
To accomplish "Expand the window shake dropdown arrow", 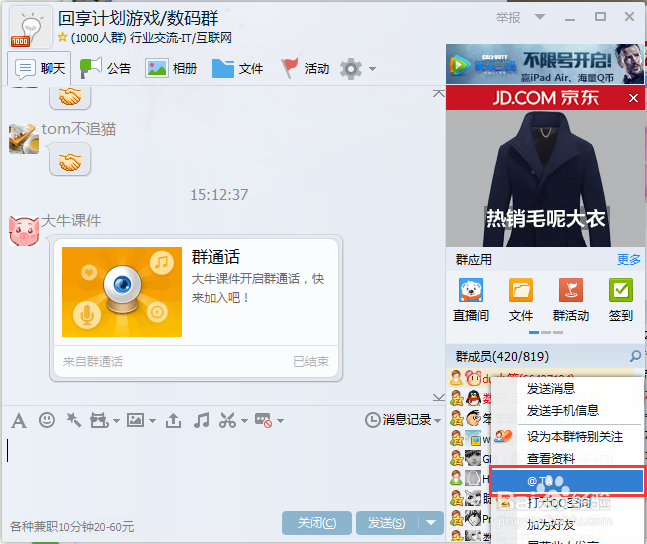I will point(116,421).
